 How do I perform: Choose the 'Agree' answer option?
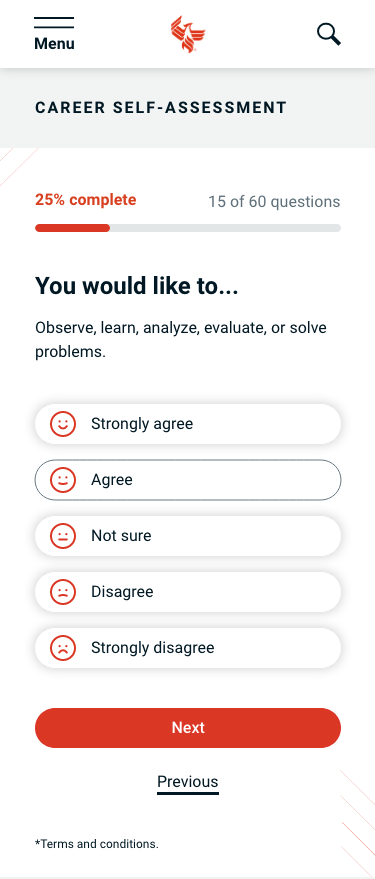188,480
